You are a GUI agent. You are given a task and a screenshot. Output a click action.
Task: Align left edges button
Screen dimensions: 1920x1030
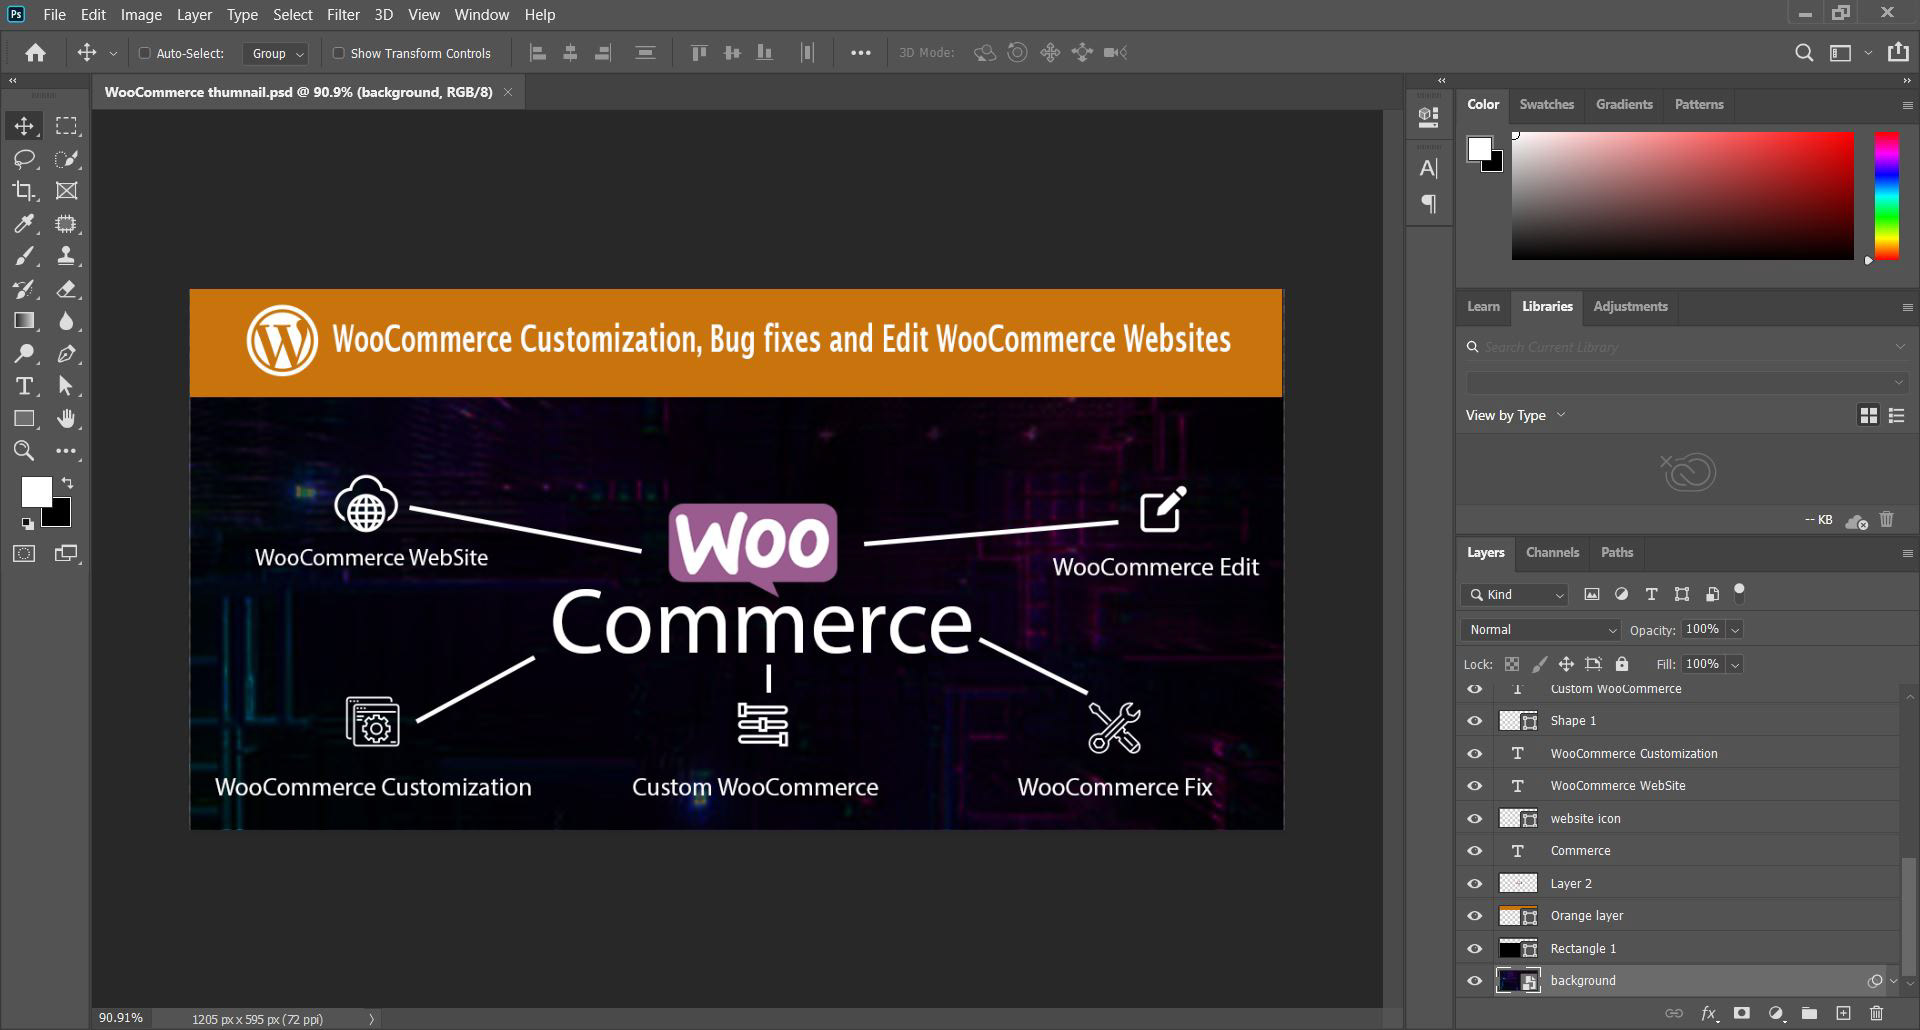(x=537, y=53)
